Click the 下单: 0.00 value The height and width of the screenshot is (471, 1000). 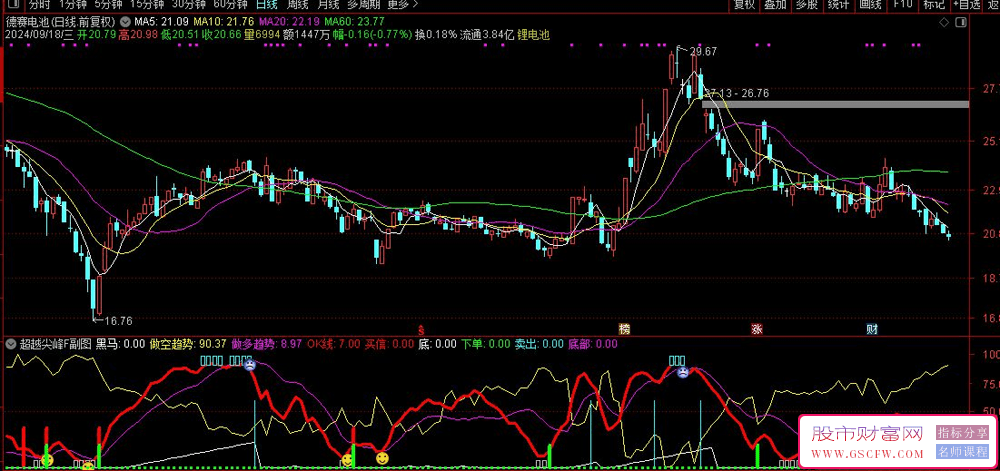[x=486, y=344]
